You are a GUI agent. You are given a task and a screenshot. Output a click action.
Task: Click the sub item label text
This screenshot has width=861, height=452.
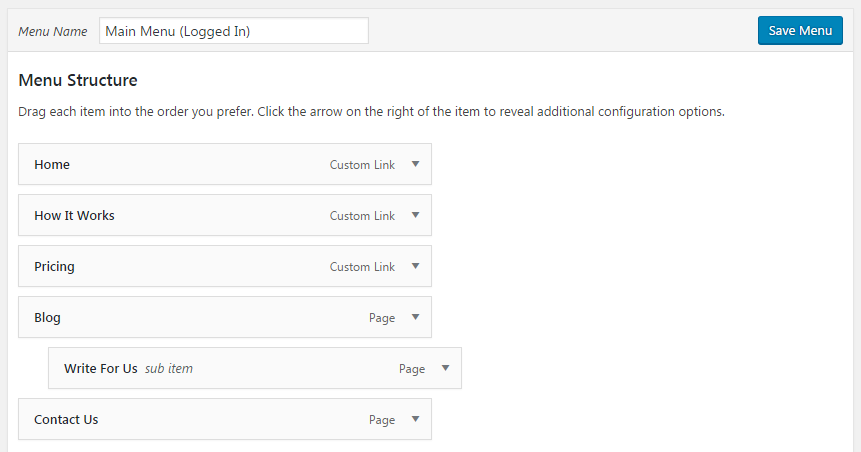pos(169,369)
